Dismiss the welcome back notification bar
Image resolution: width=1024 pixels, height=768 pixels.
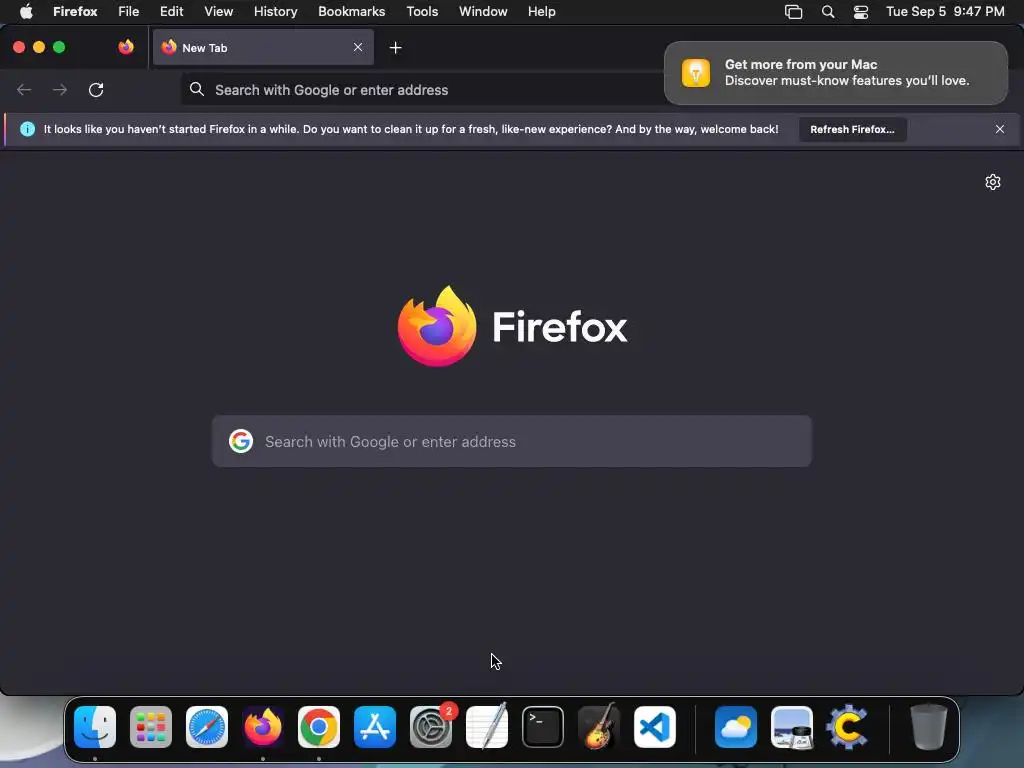click(1000, 129)
